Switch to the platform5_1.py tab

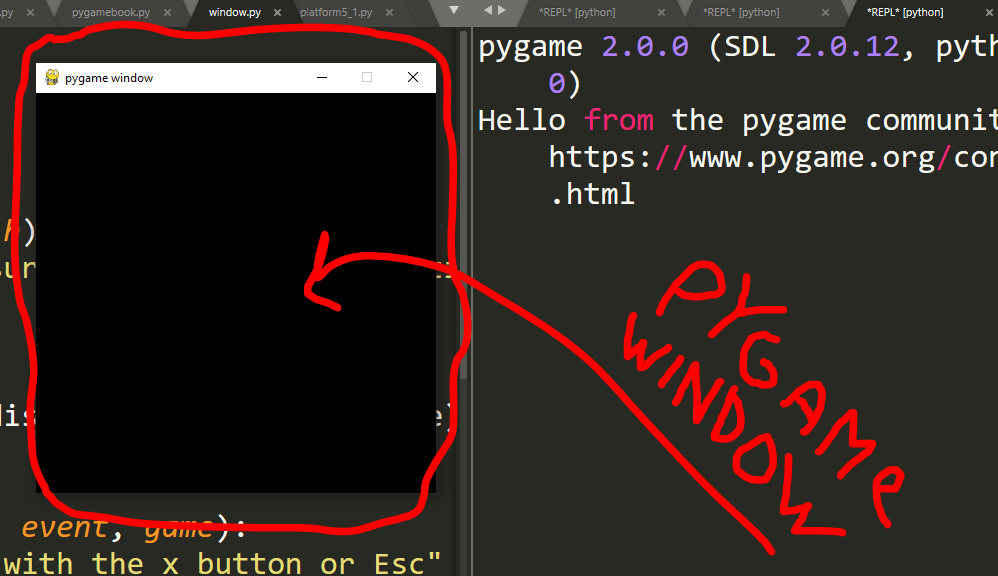[335, 12]
